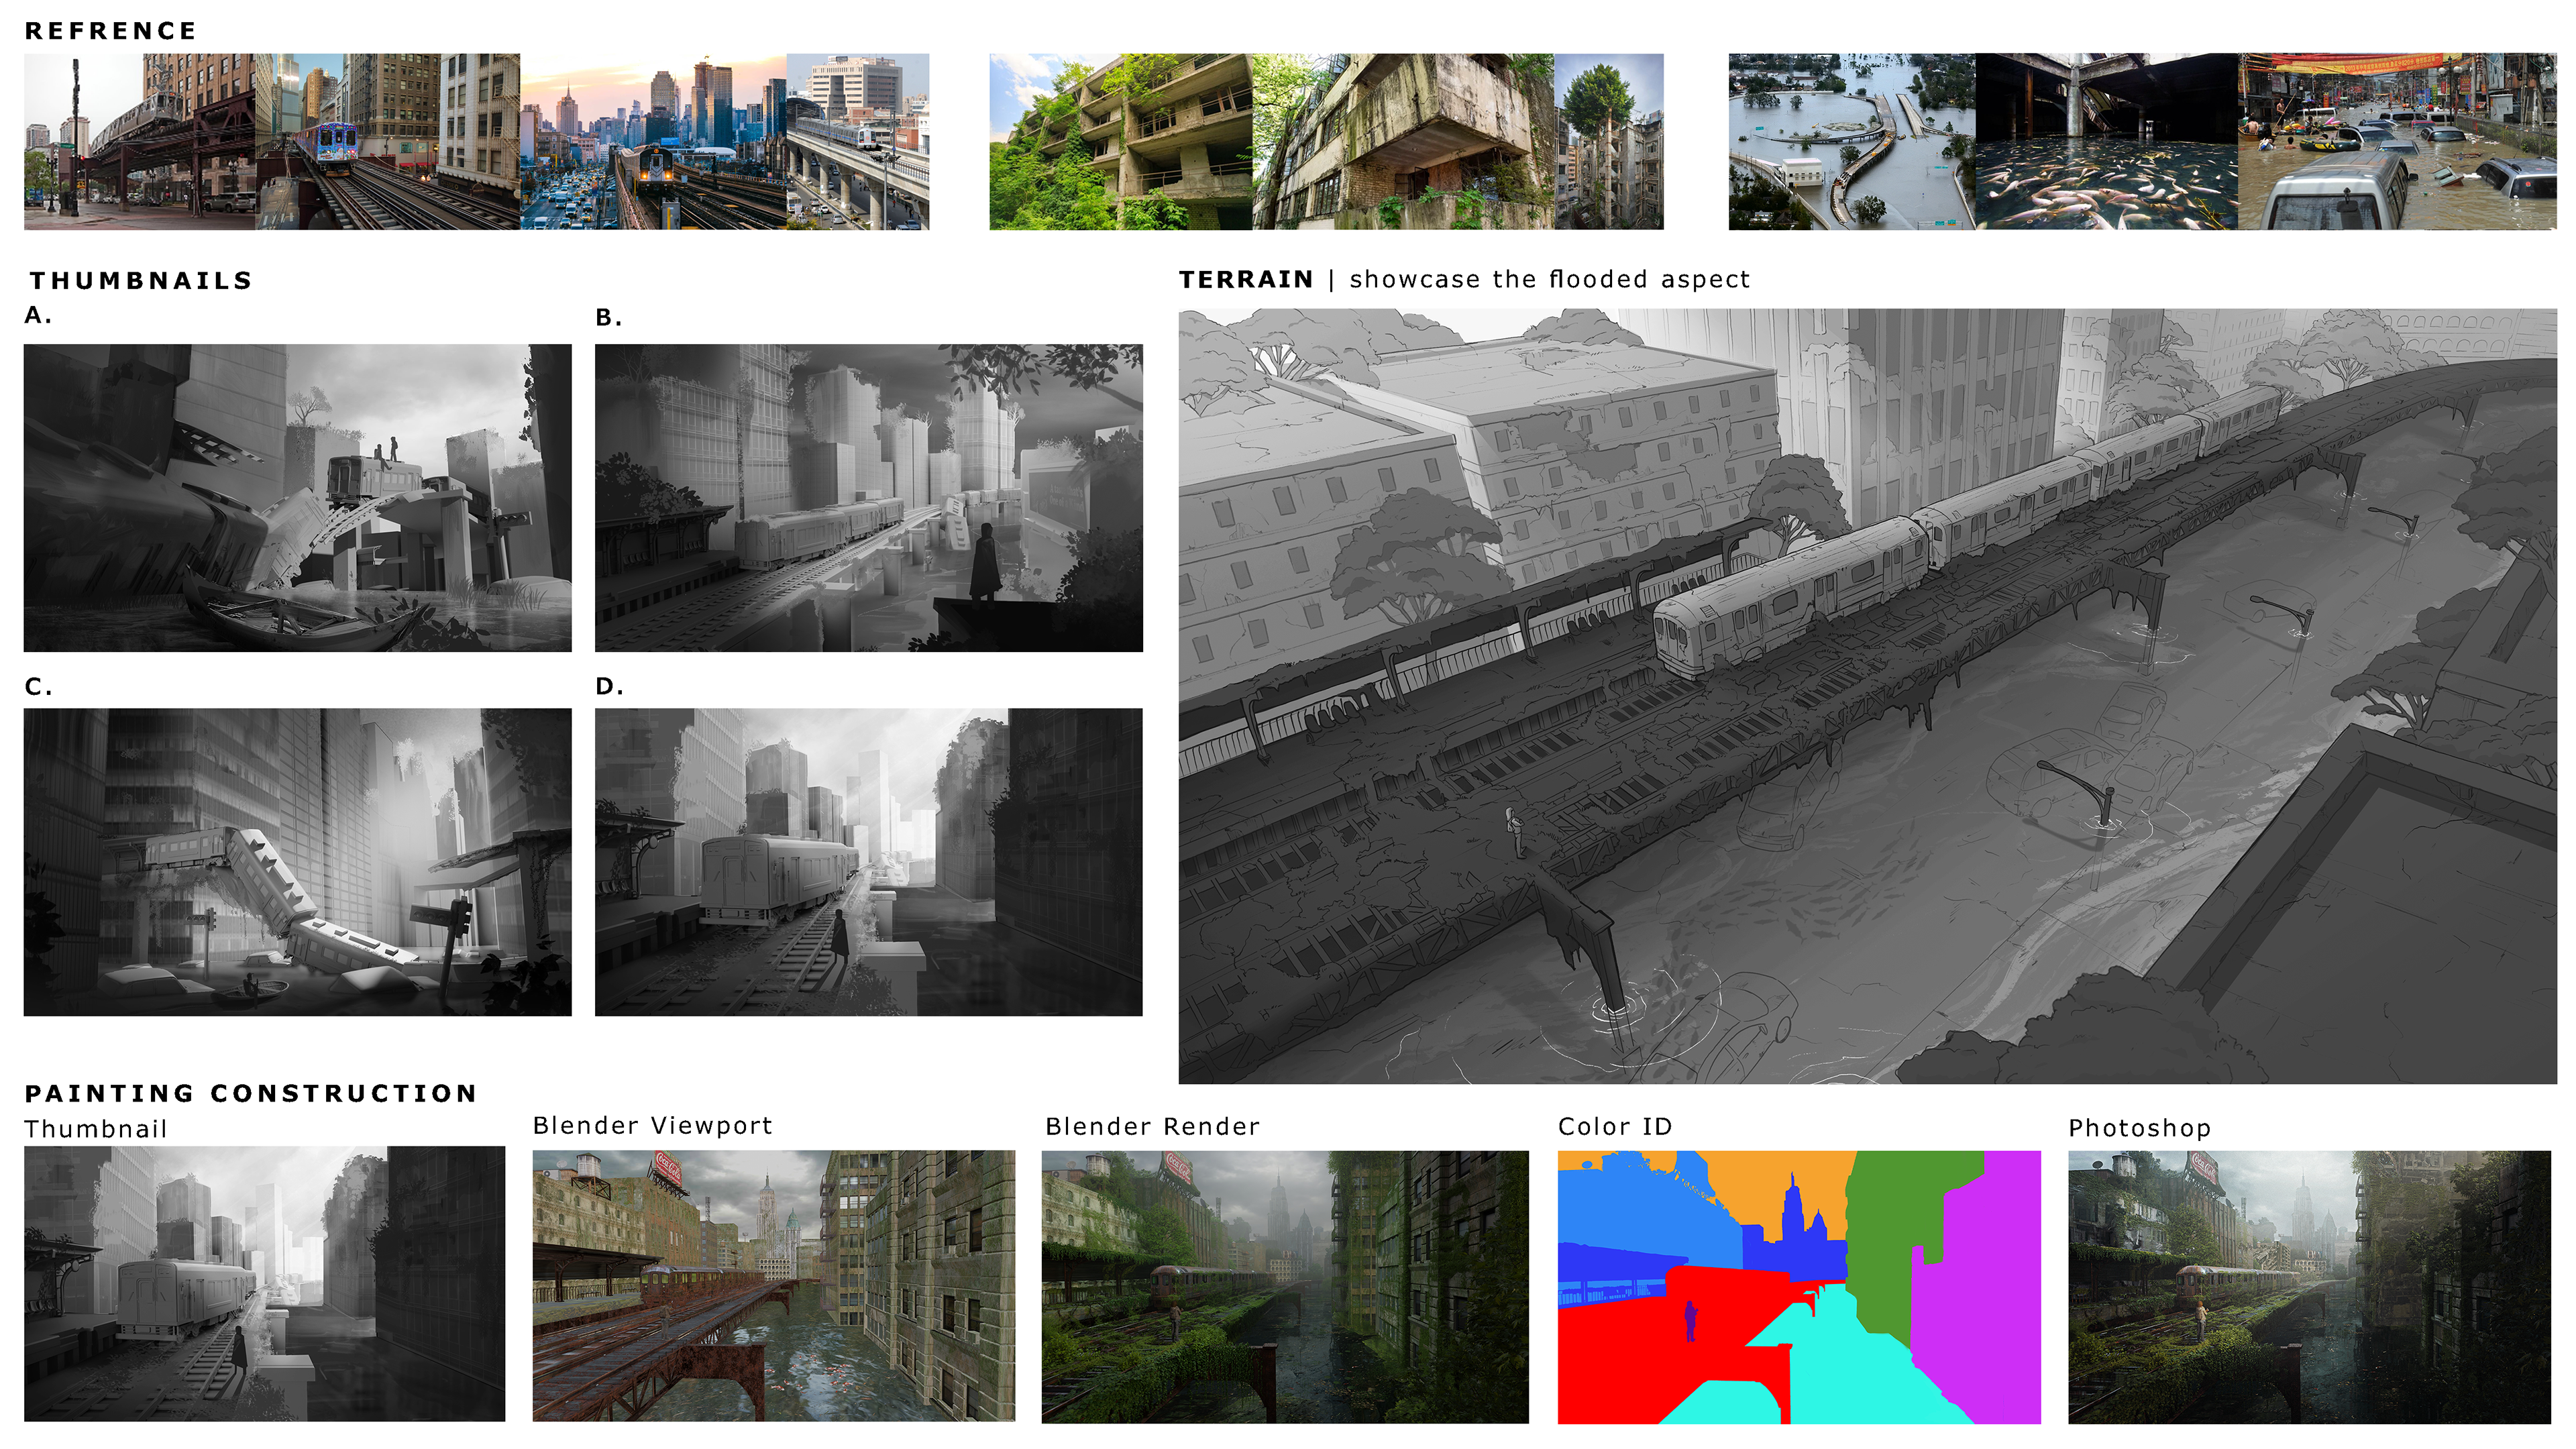Open the large terrain sketch of flooded railway
Screen dimensions: 2576x1449
1868,696
